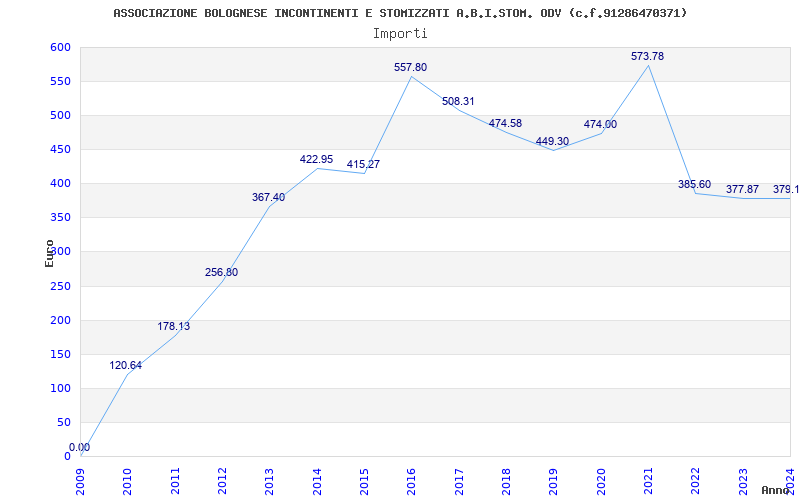Click the 350 y-axis tick label

point(60,218)
